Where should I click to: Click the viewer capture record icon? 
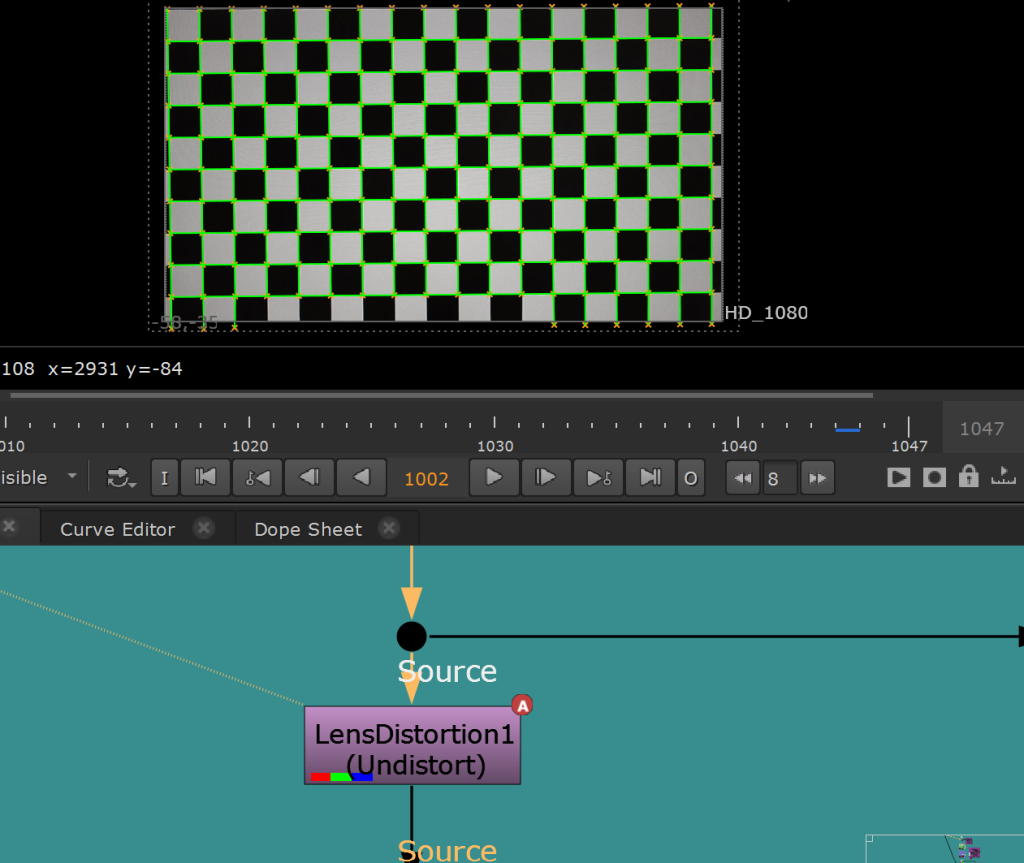(934, 478)
